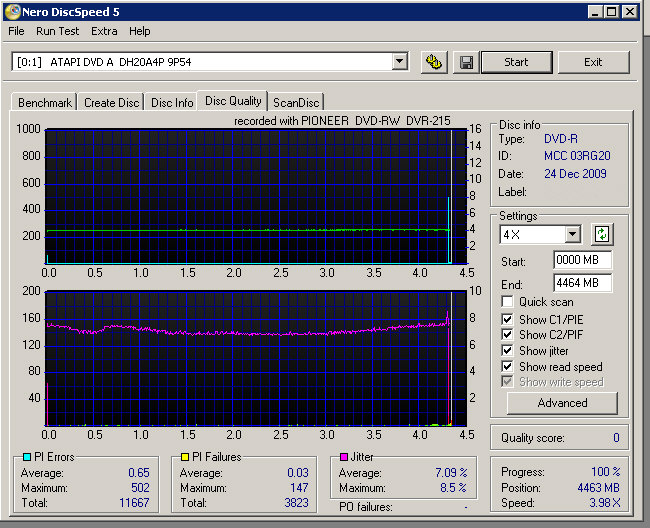Viewport: 650px width, 528px height.
Task: Minimize the Nero DiscSpeed window
Action: tap(595, 12)
